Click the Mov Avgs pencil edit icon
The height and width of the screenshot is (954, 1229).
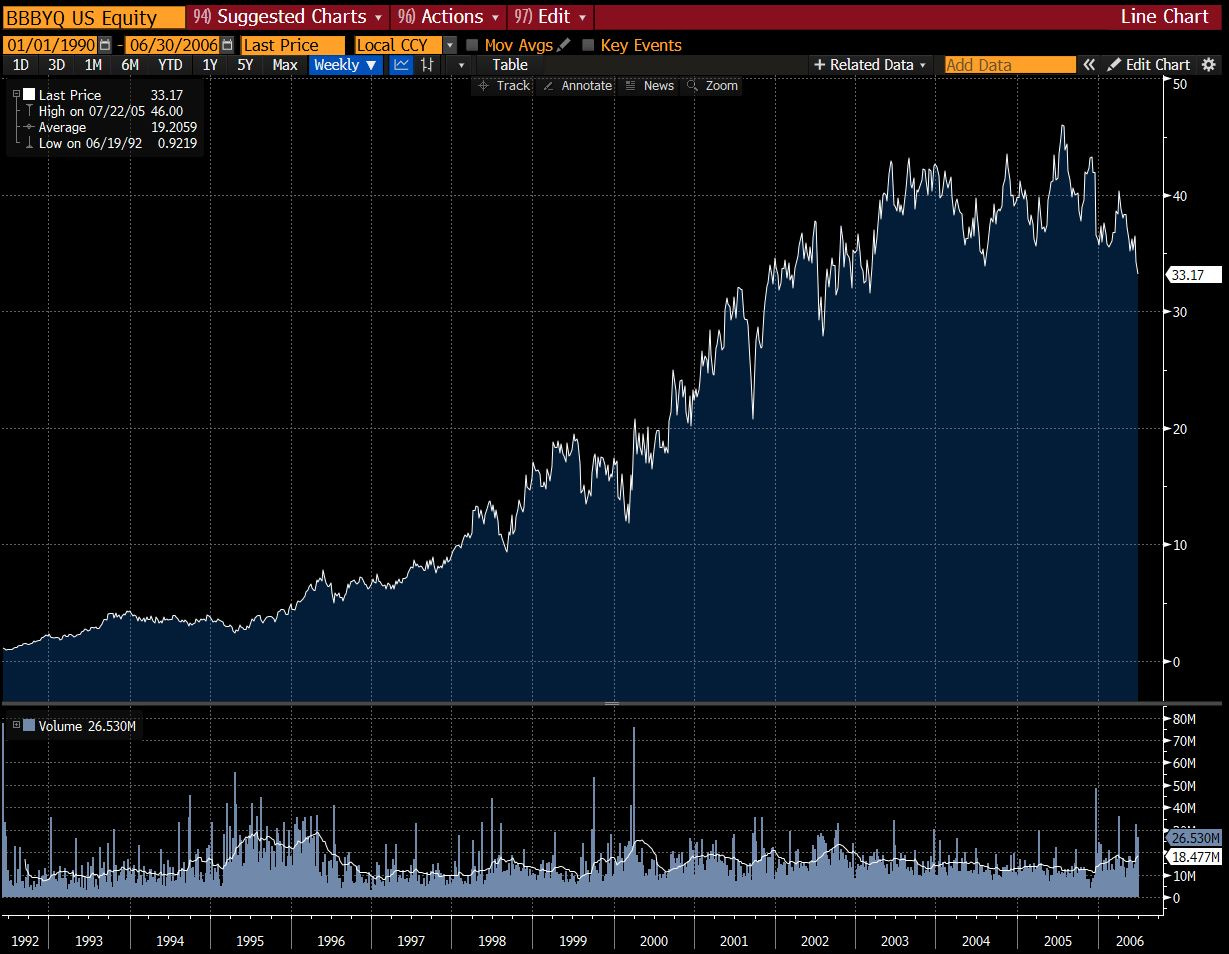[x=564, y=45]
